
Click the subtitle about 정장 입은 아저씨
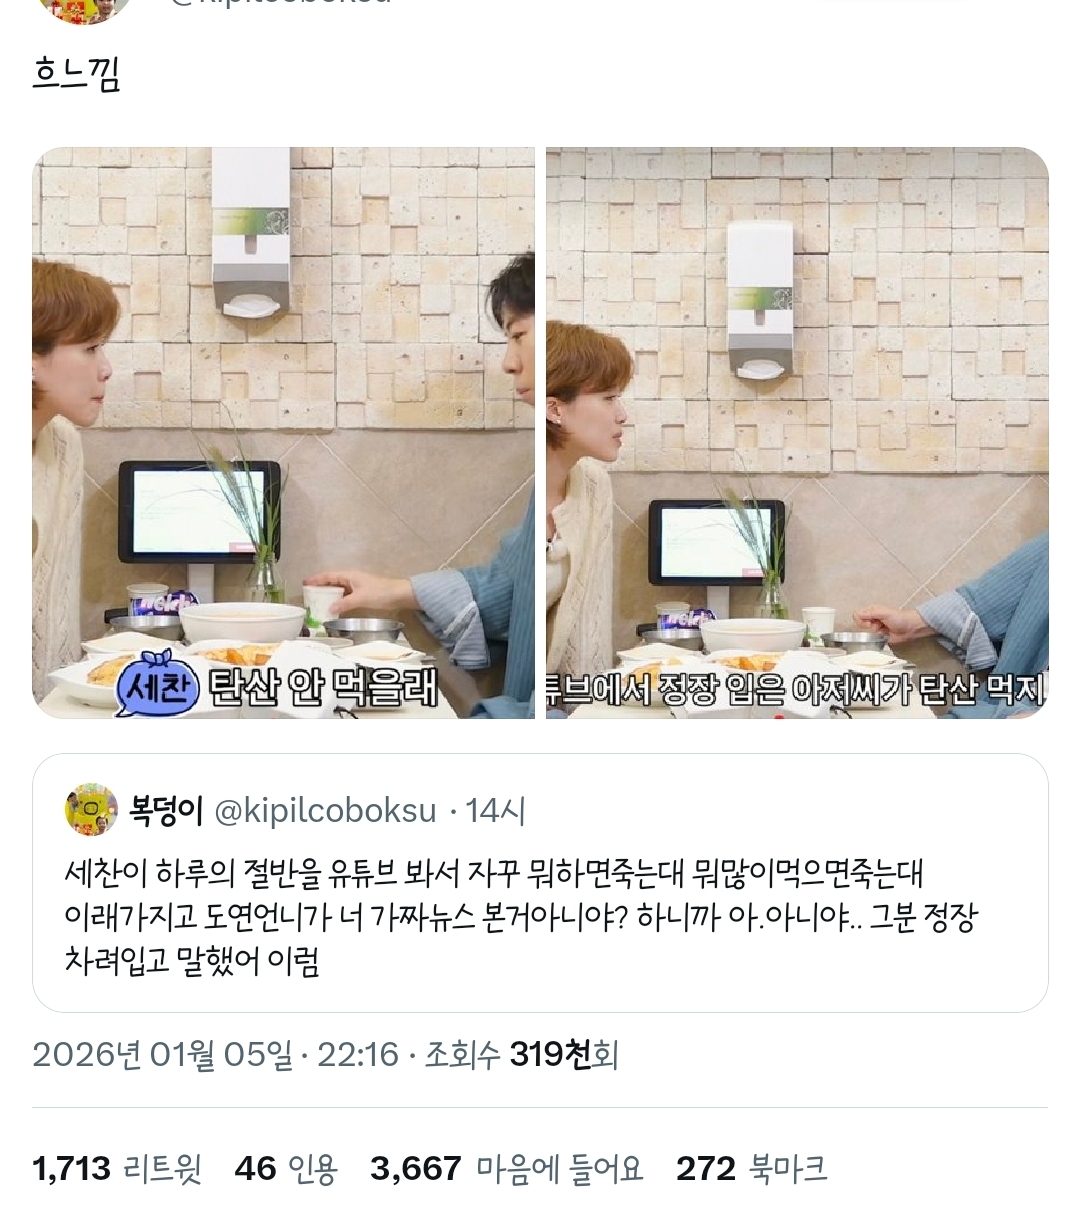(797, 691)
